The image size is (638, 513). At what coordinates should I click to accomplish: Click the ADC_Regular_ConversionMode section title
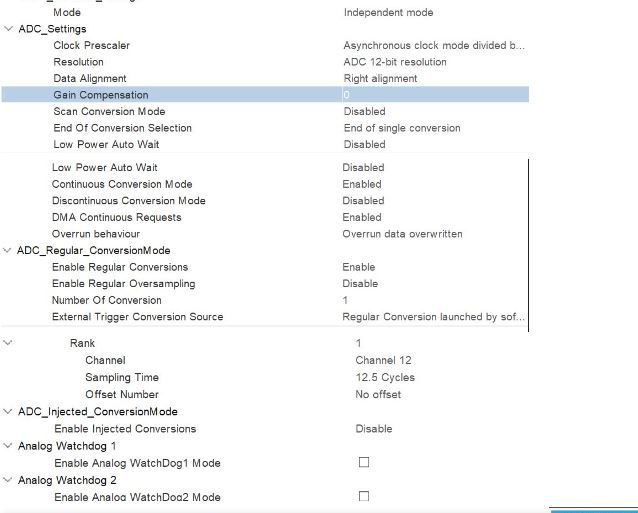click(94, 251)
